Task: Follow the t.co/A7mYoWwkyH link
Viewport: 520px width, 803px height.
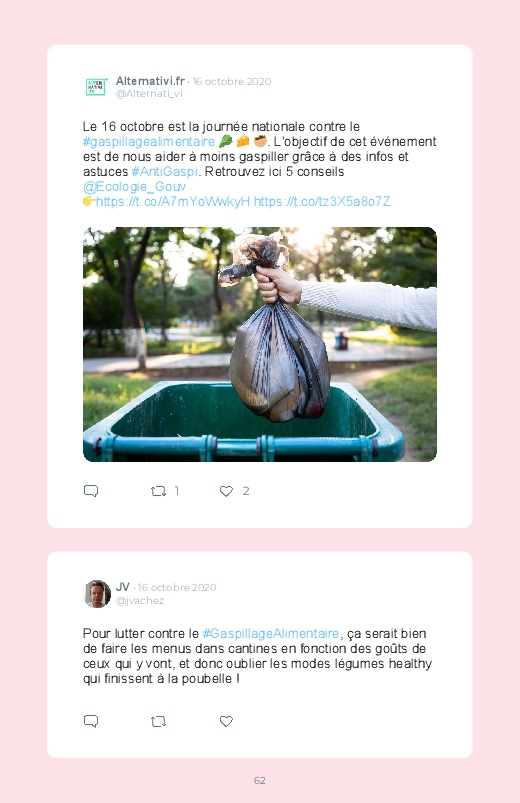Action: pyautogui.click(x=173, y=201)
